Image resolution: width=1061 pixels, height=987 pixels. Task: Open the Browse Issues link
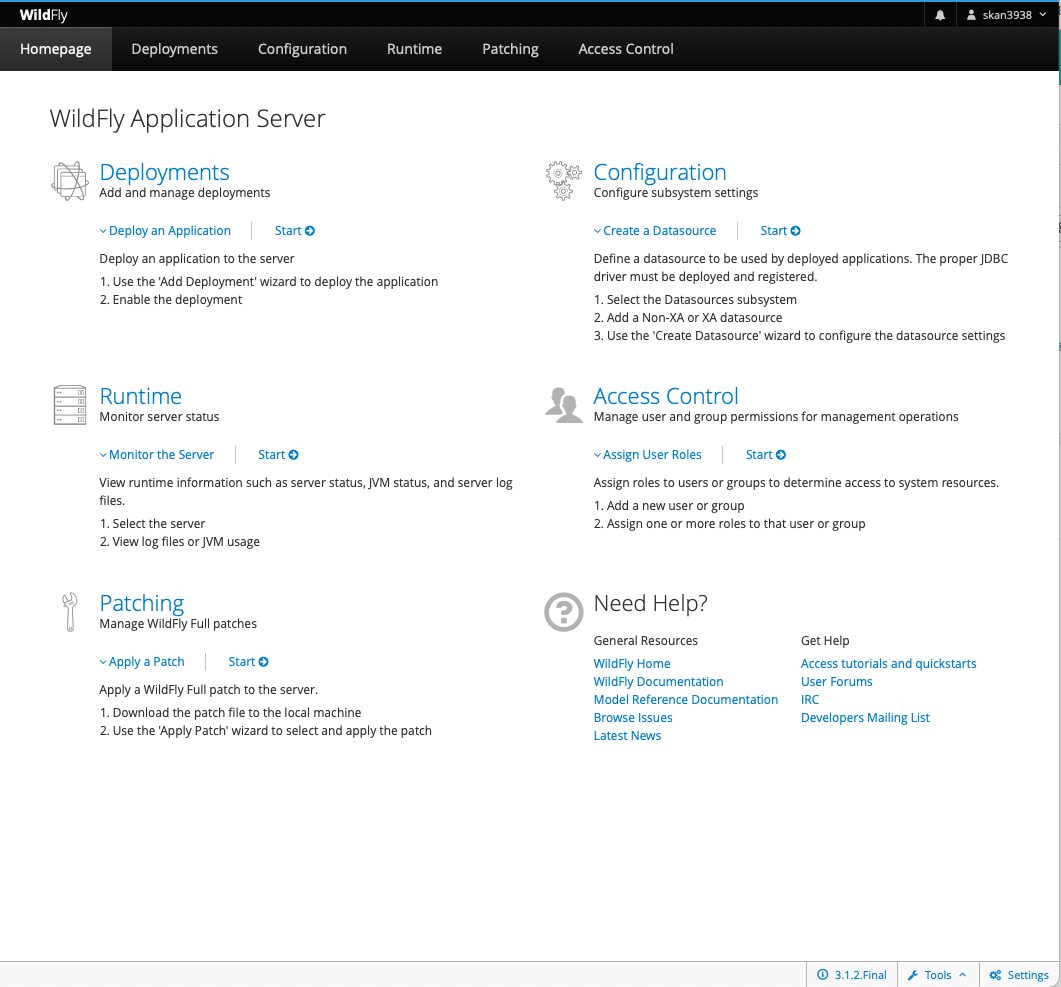pos(633,718)
